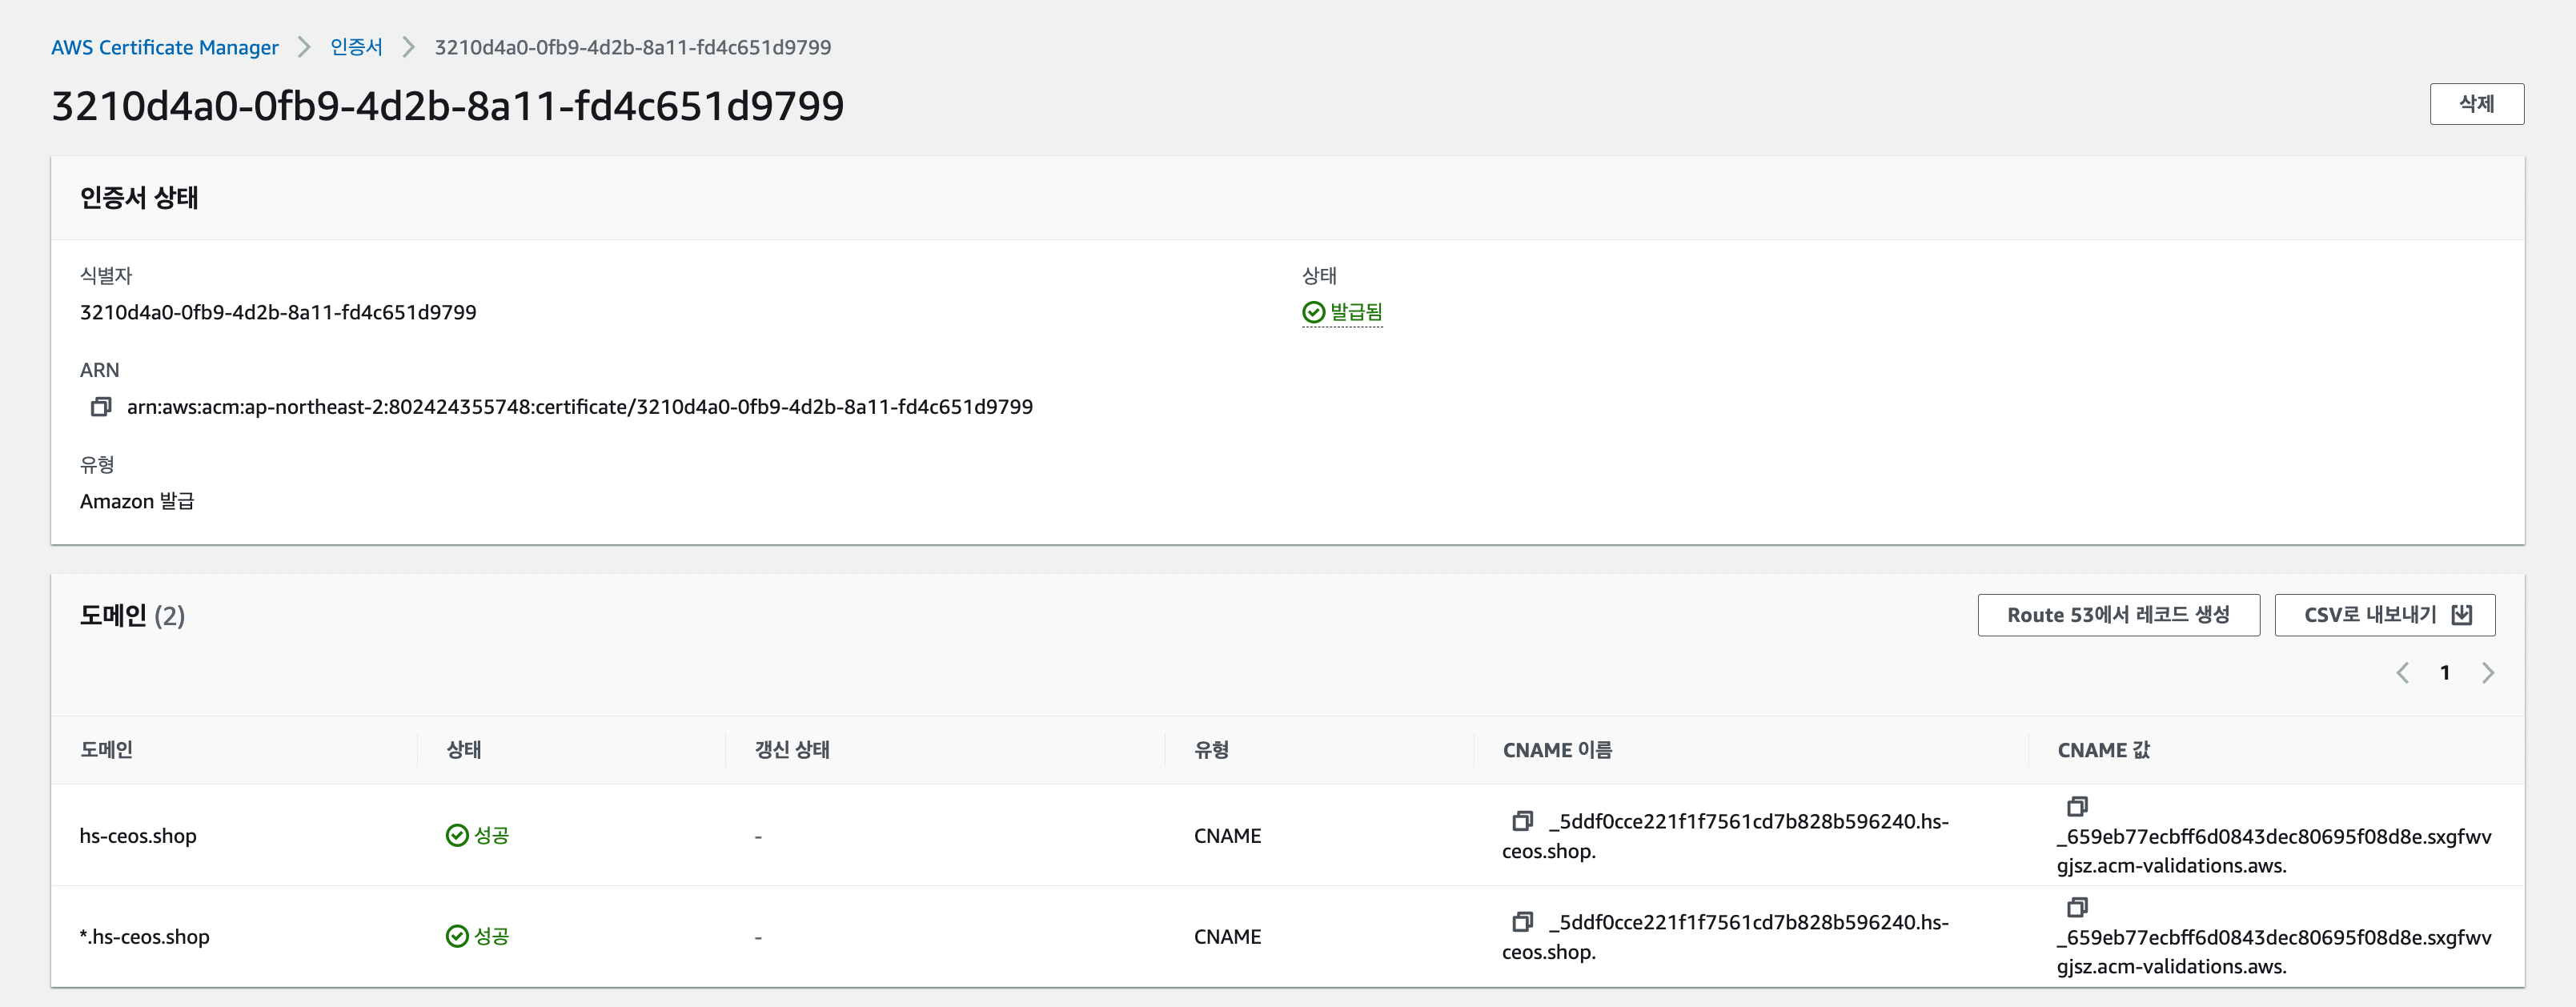
Task: Click the download icon on CSV export button
Action: tap(2462, 615)
